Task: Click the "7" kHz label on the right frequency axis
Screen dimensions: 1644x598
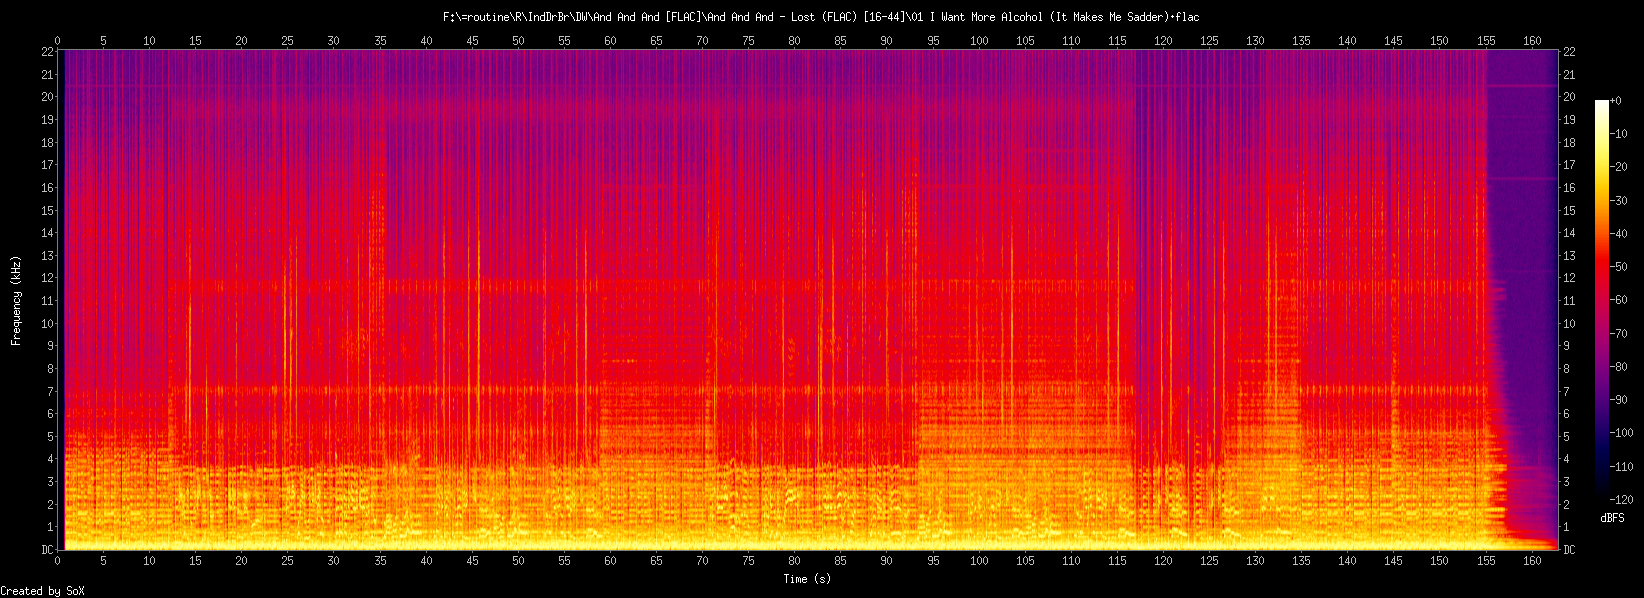Action: click(x=1566, y=391)
